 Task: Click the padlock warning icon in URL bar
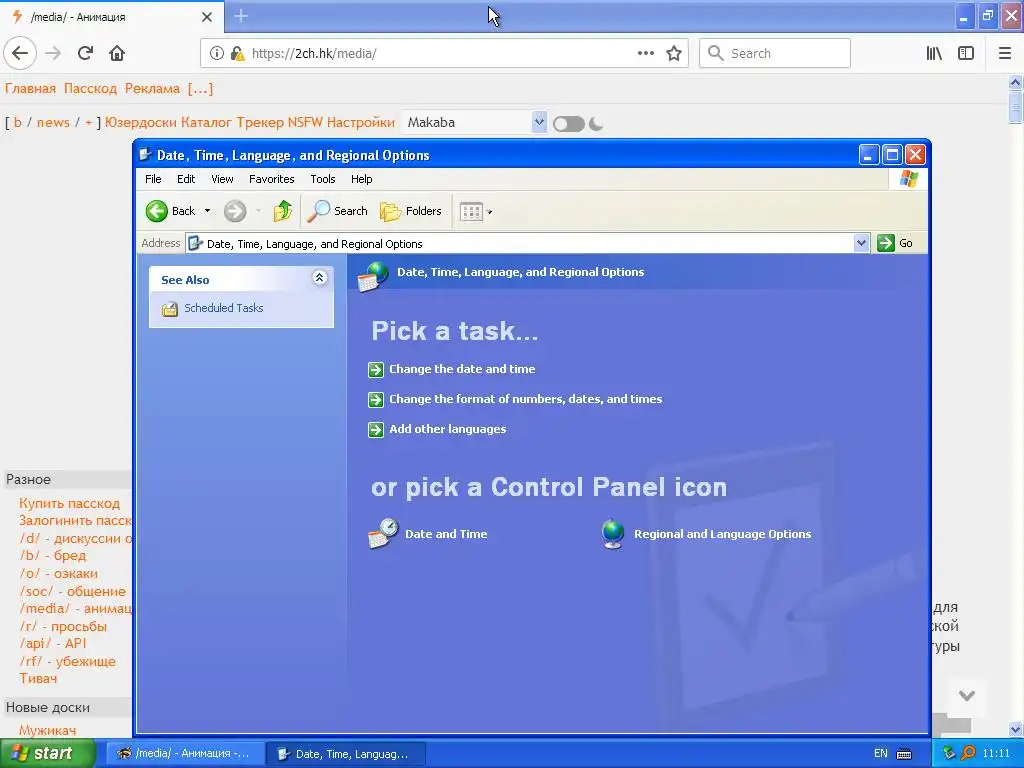(x=238, y=53)
